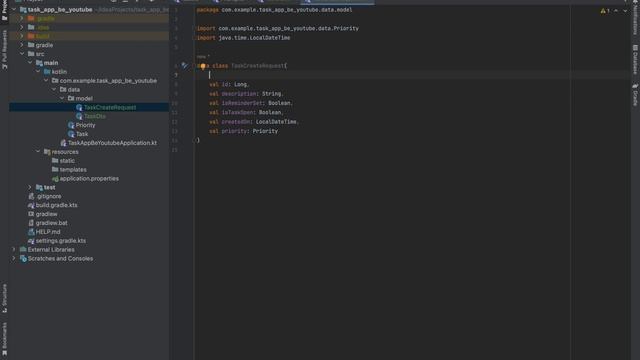
Task: Collapse the task_app_be_youtube project root
Action: 14,9
